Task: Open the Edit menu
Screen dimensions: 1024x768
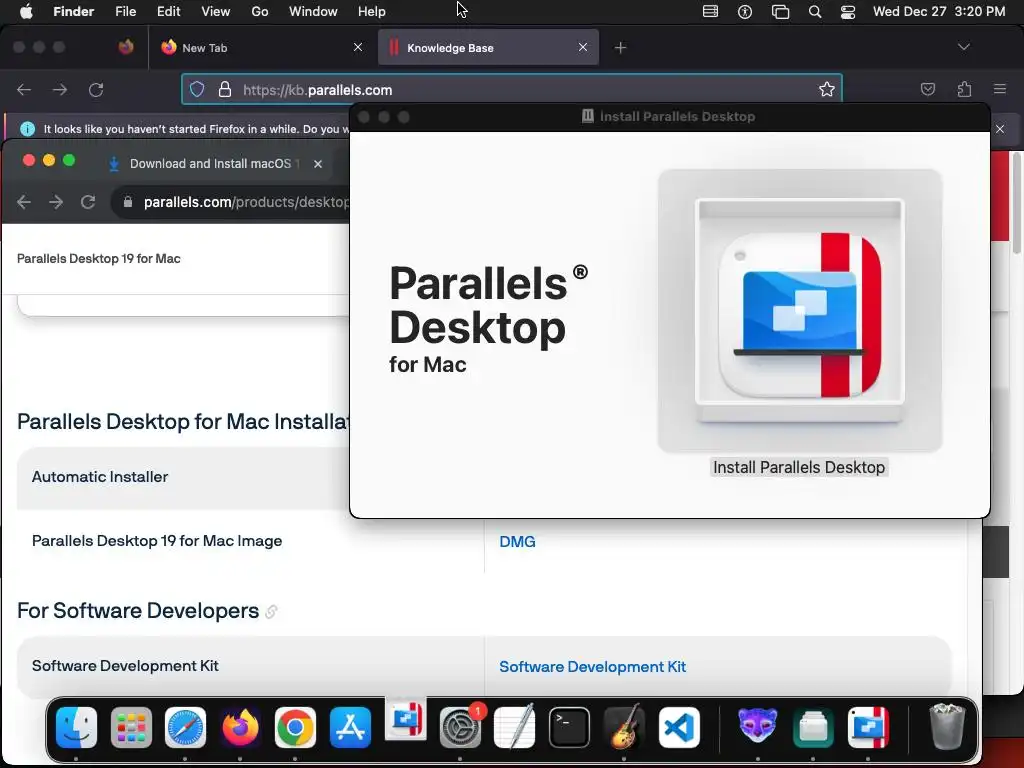Action: click(168, 12)
